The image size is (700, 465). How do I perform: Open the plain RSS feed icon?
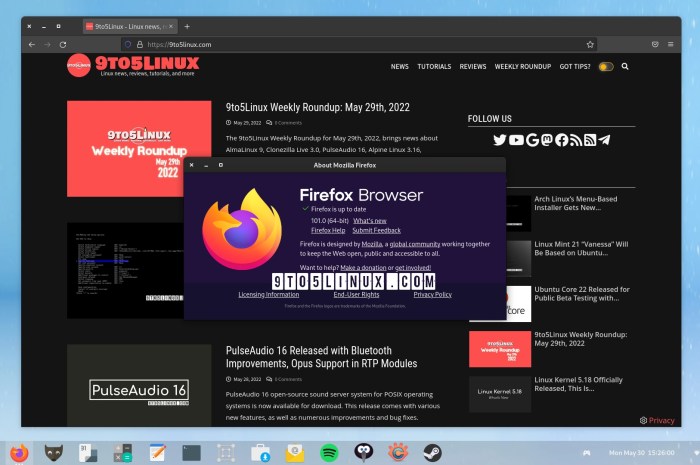576,140
